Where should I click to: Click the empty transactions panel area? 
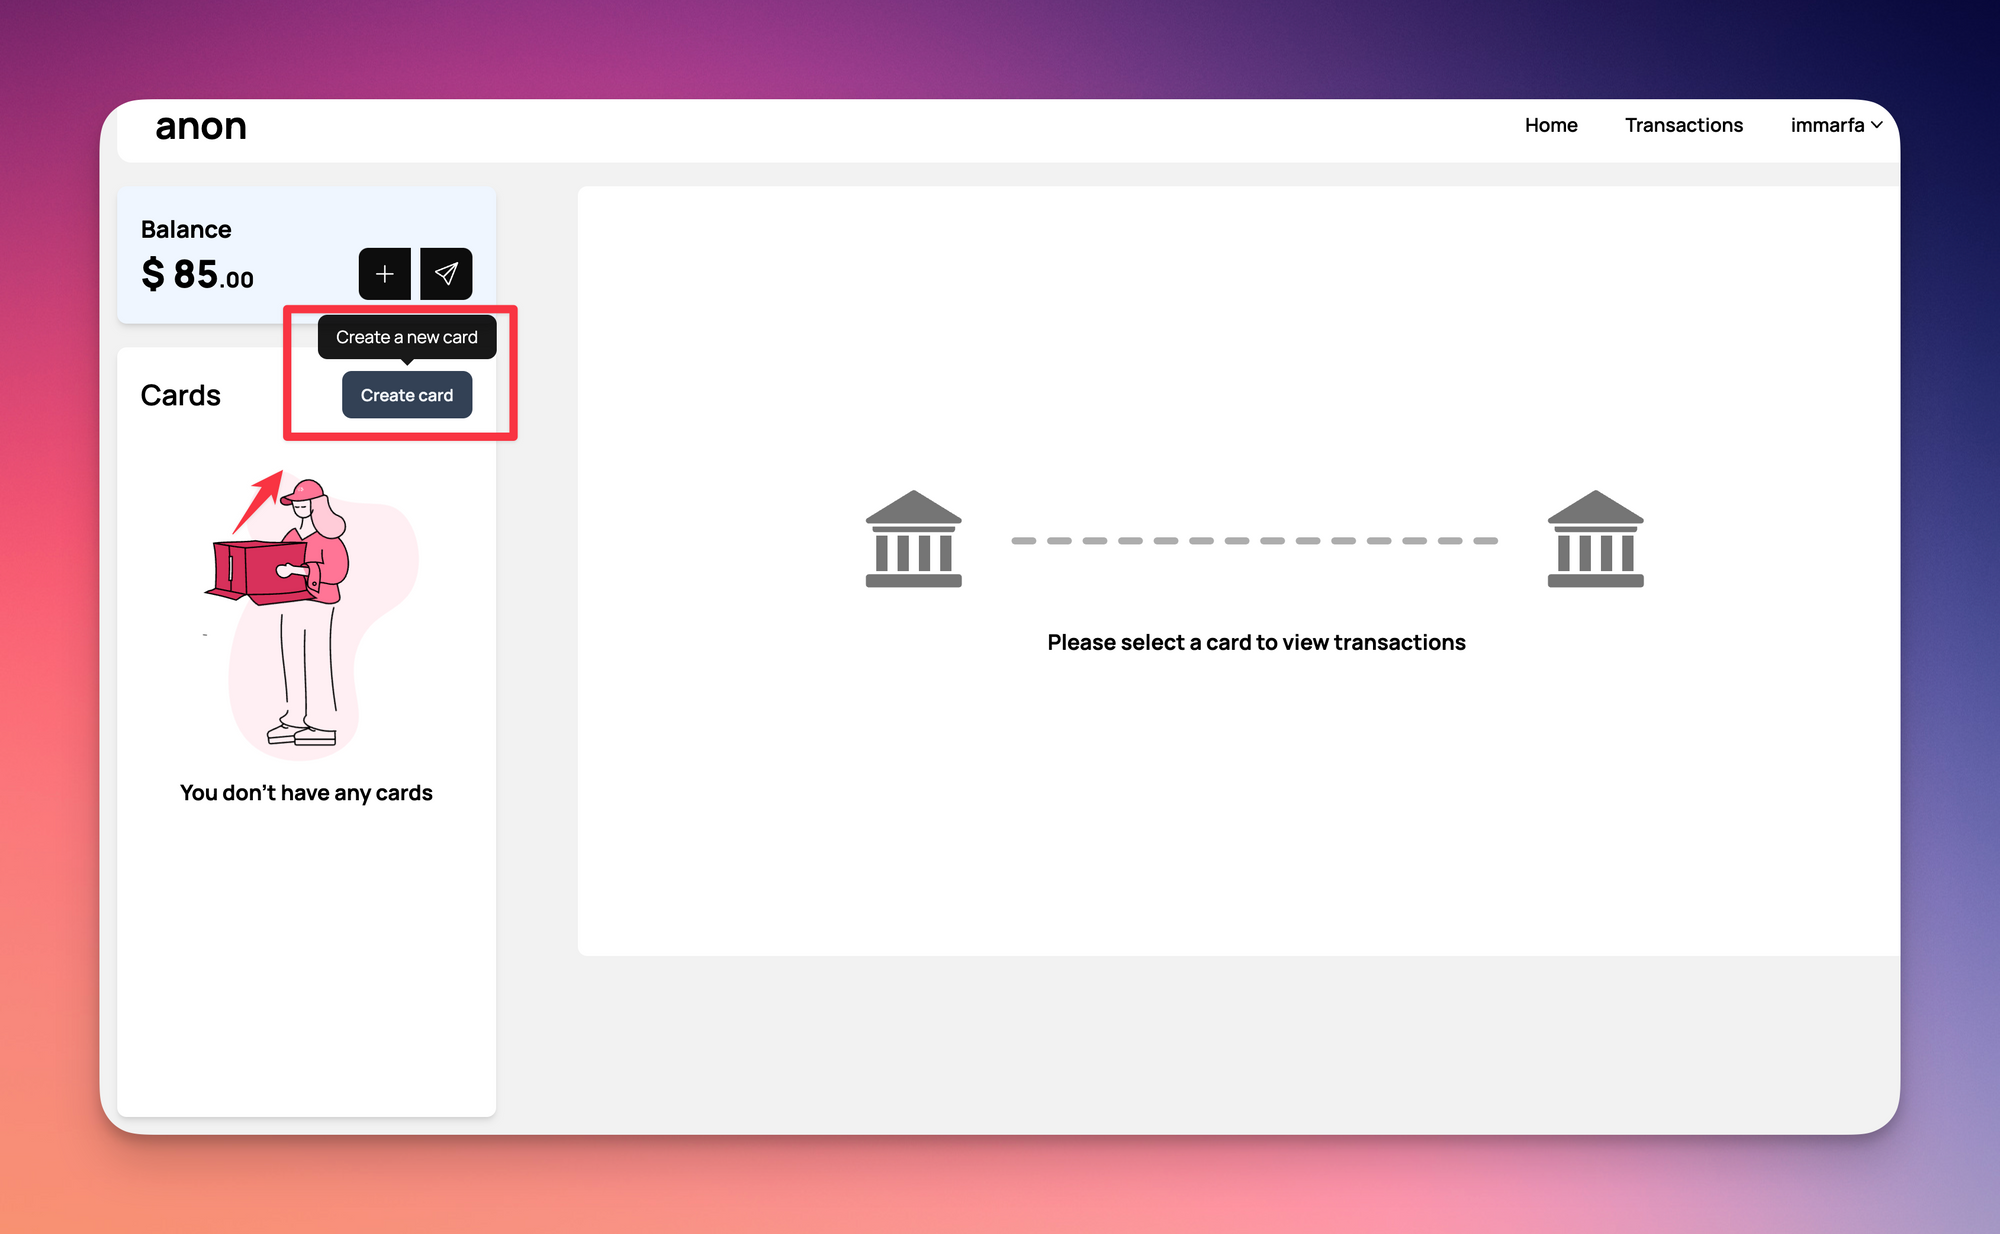pyautogui.click(x=1240, y=820)
